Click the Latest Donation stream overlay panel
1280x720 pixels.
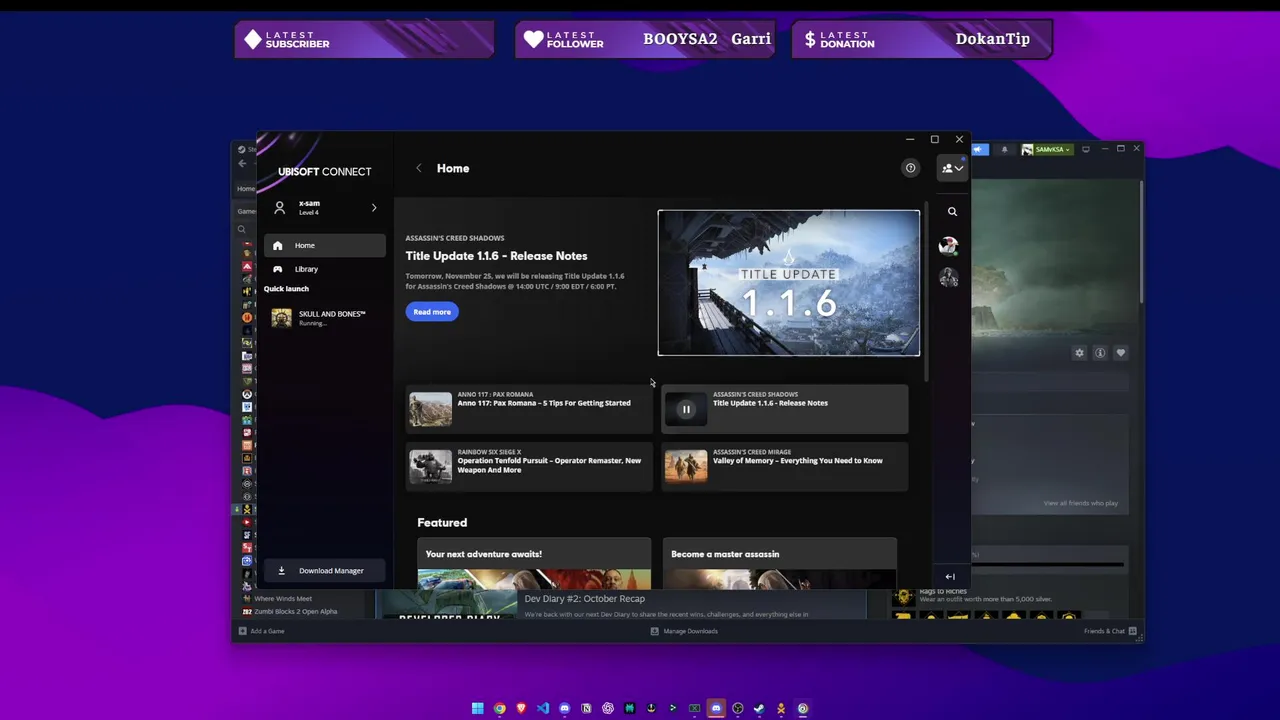point(921,39)
